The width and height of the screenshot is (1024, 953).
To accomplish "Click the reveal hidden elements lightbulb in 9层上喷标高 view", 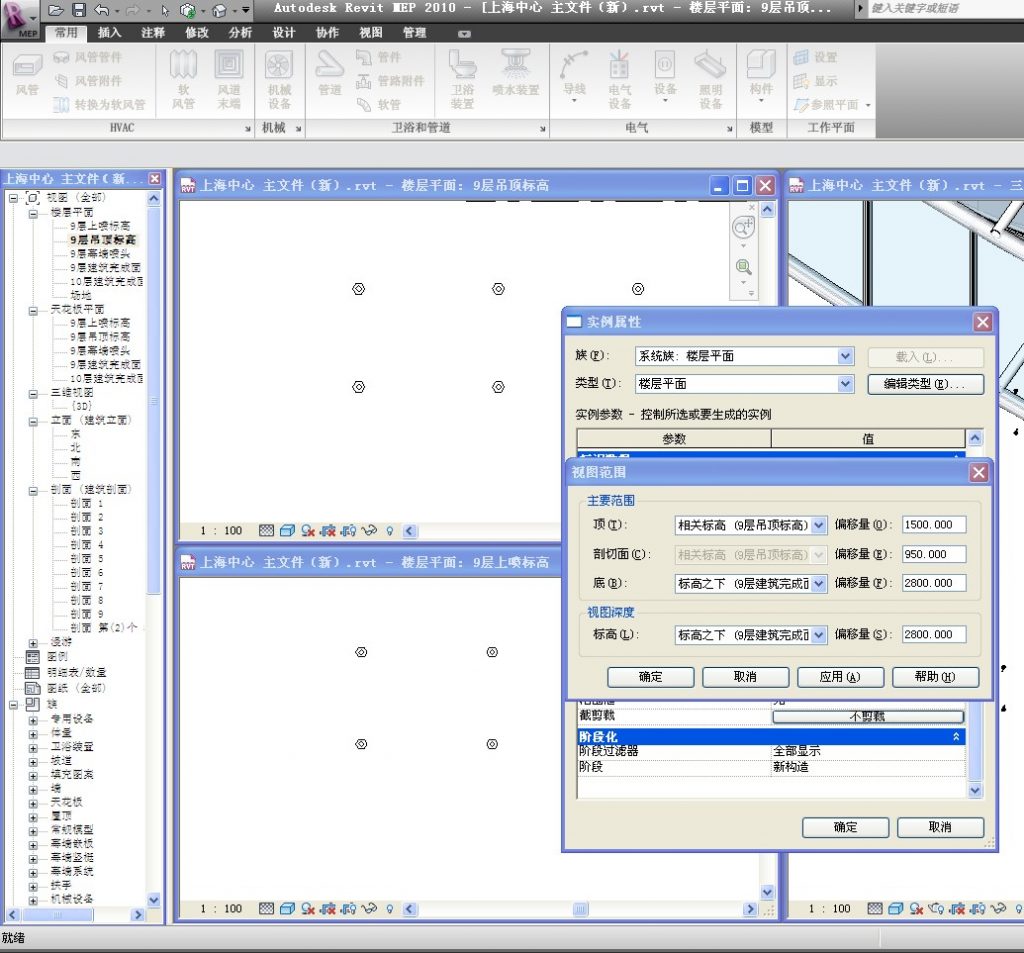I will click(390, 909).
